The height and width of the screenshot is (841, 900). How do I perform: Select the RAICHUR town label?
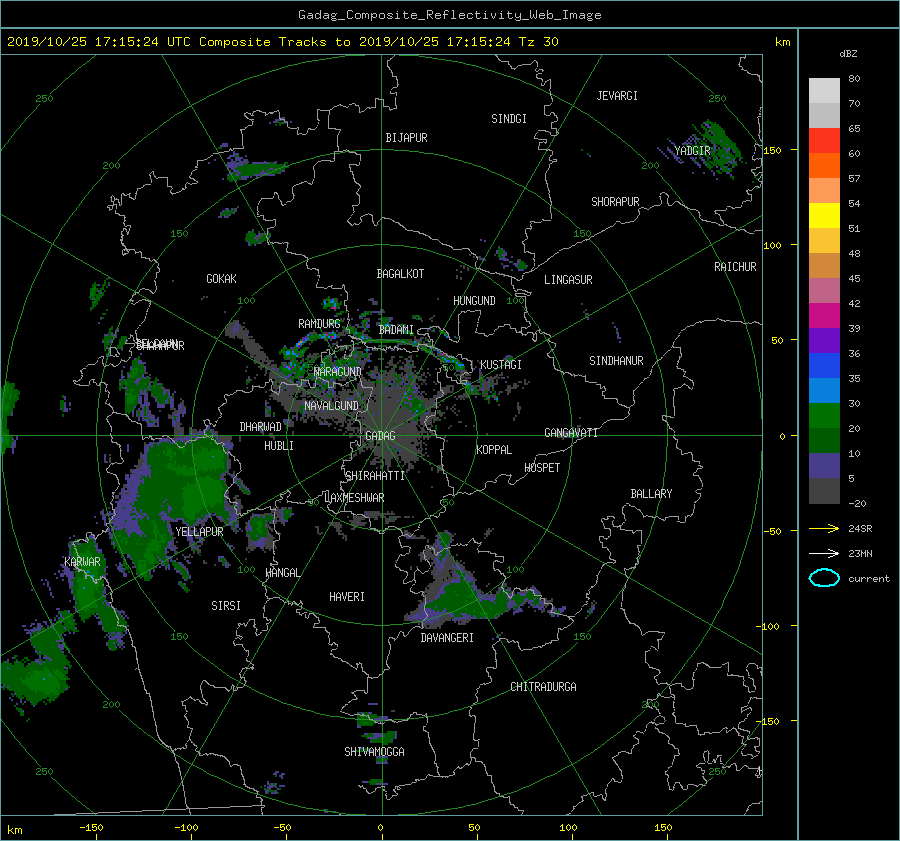(735, 267)
